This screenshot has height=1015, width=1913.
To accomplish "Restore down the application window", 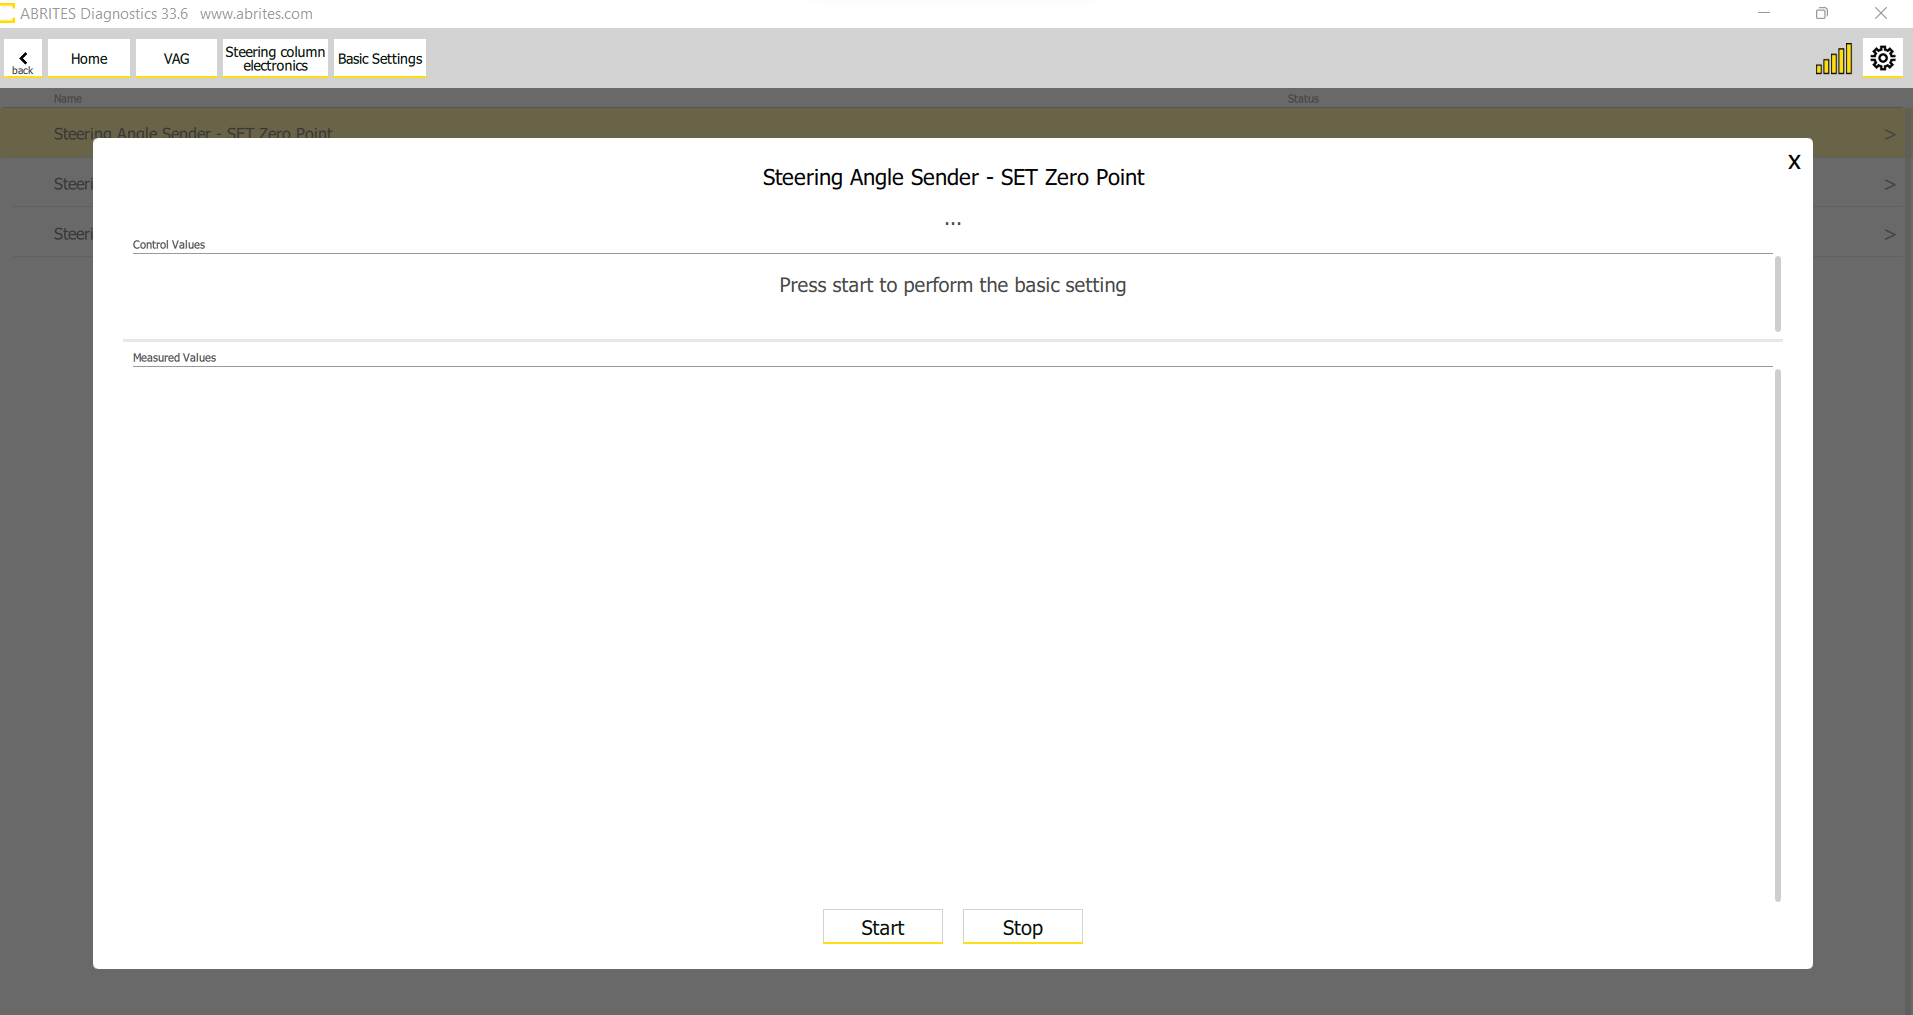I will click(x=1822, y=13).
